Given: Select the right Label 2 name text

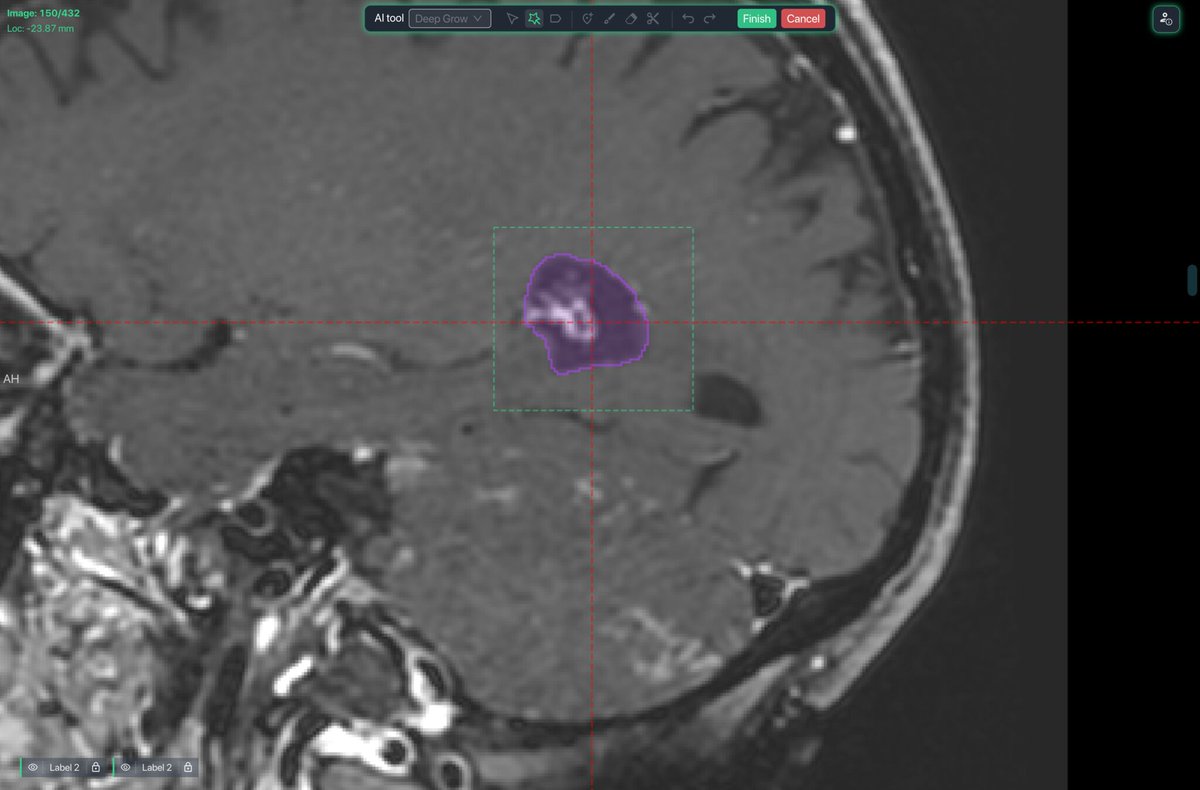Looking at the screenshot, I should [x=157, y=768].
